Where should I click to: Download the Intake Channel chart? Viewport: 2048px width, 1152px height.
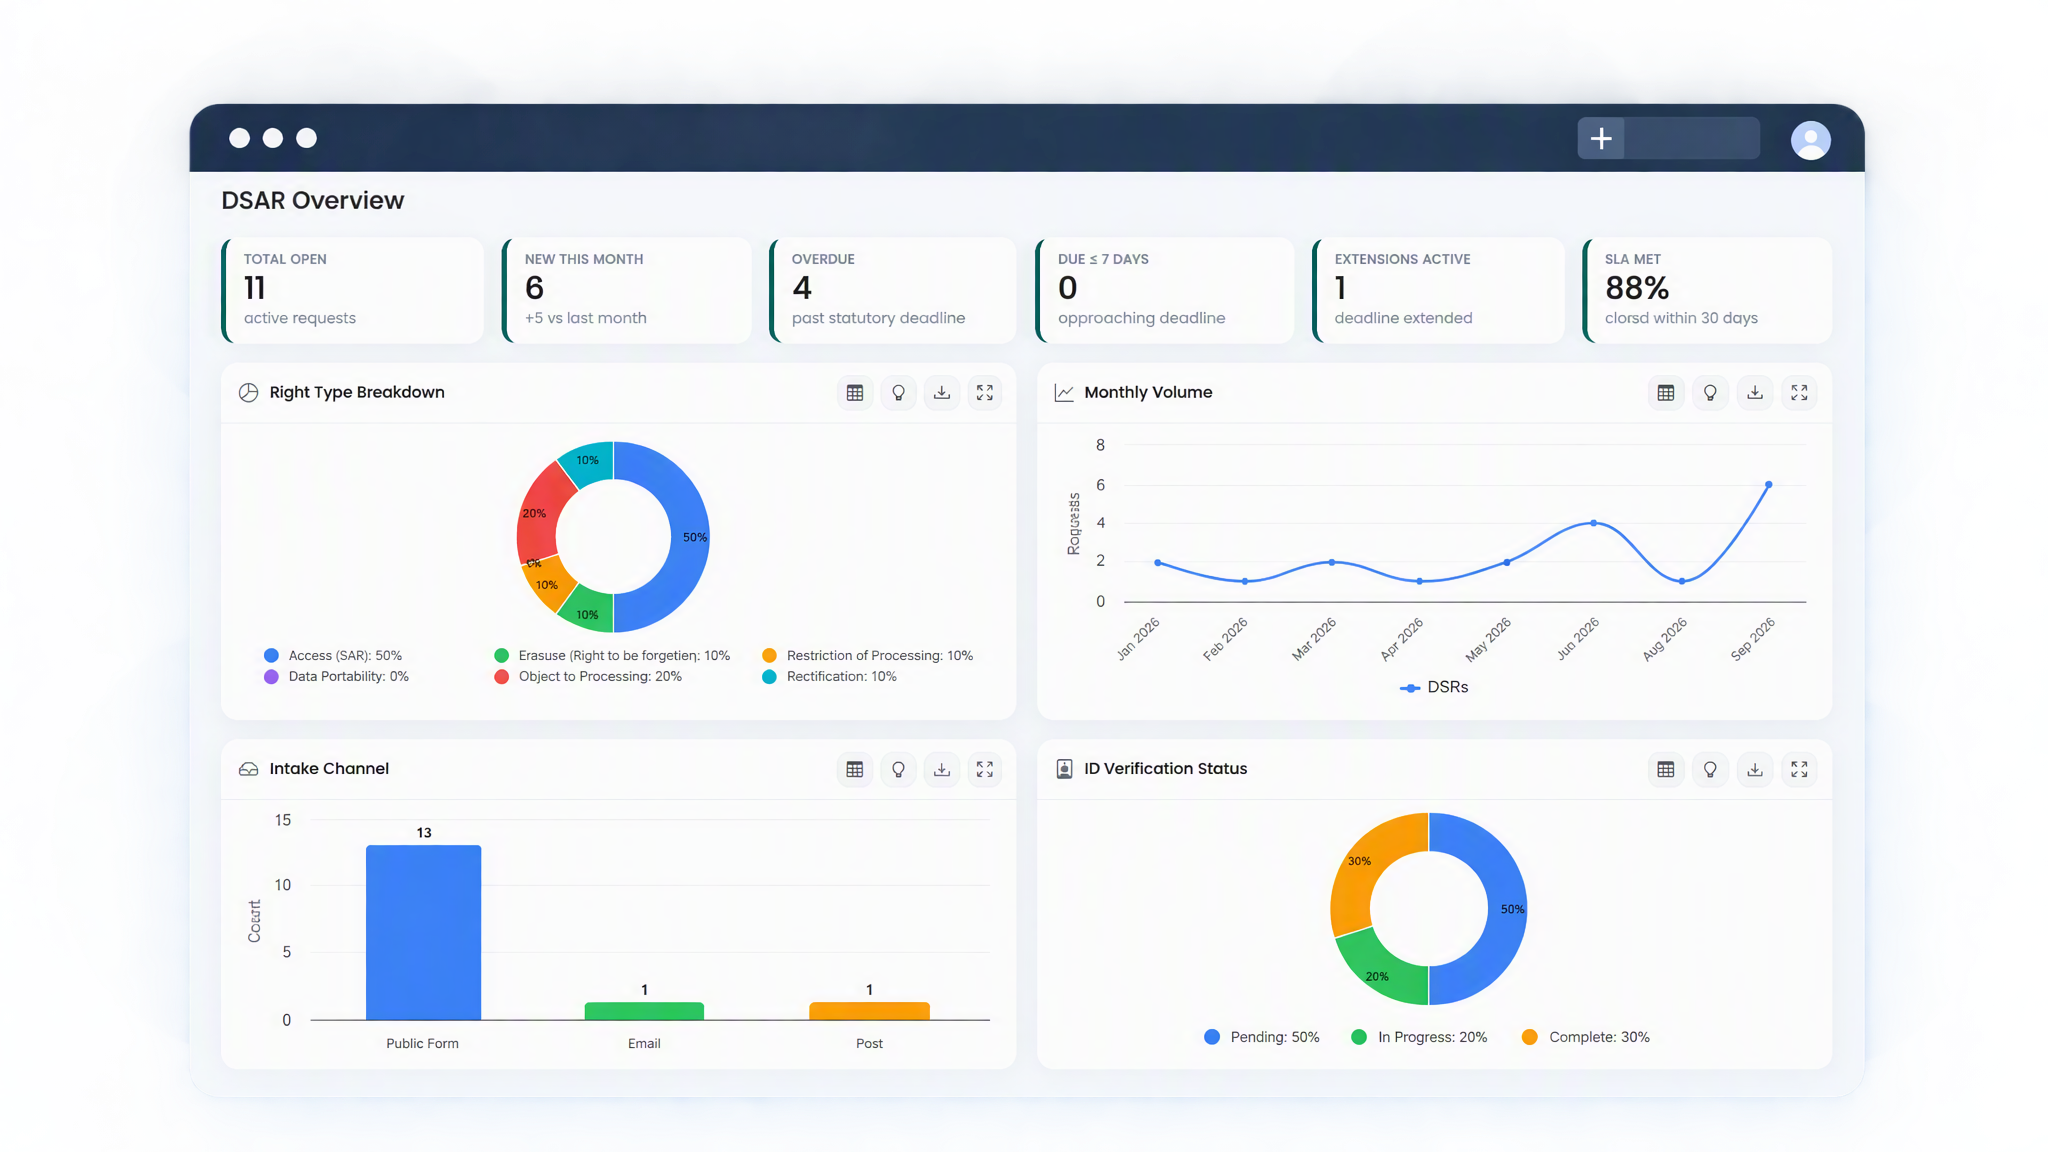[942, 769]
